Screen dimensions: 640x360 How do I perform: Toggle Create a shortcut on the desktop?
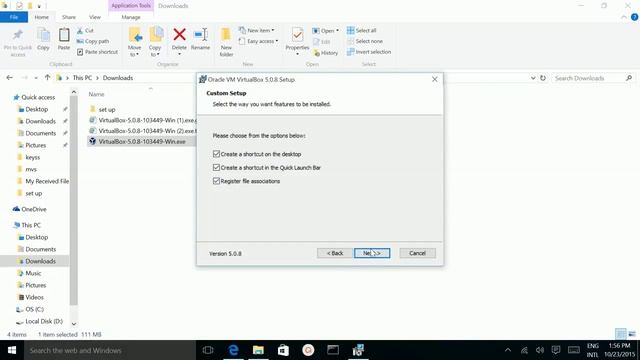[x=216, y=154]
